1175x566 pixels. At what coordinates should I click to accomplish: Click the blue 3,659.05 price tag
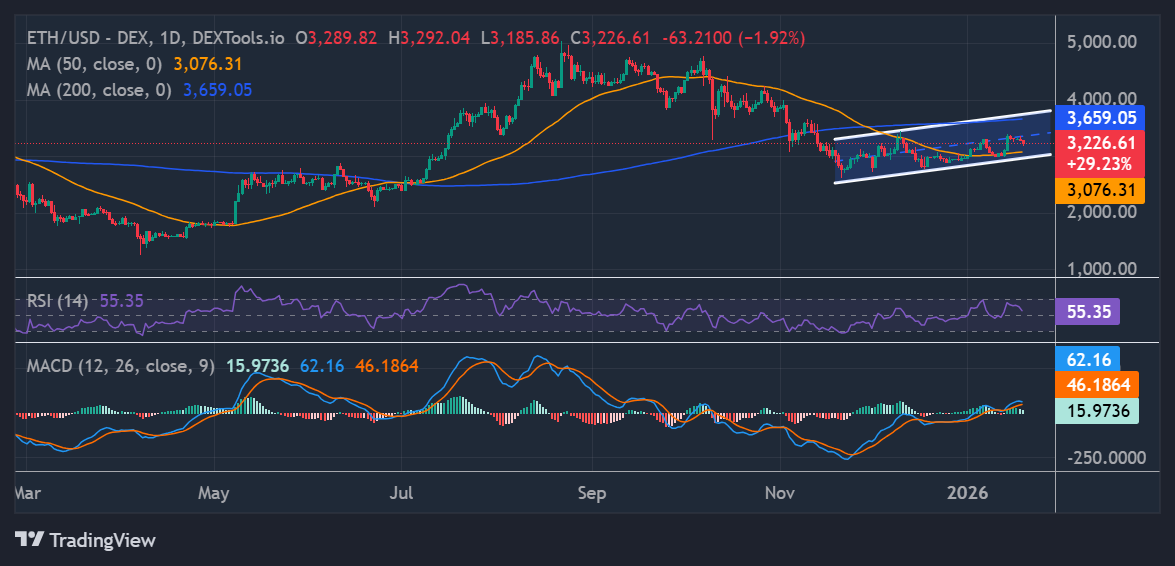coord(1100,119)
